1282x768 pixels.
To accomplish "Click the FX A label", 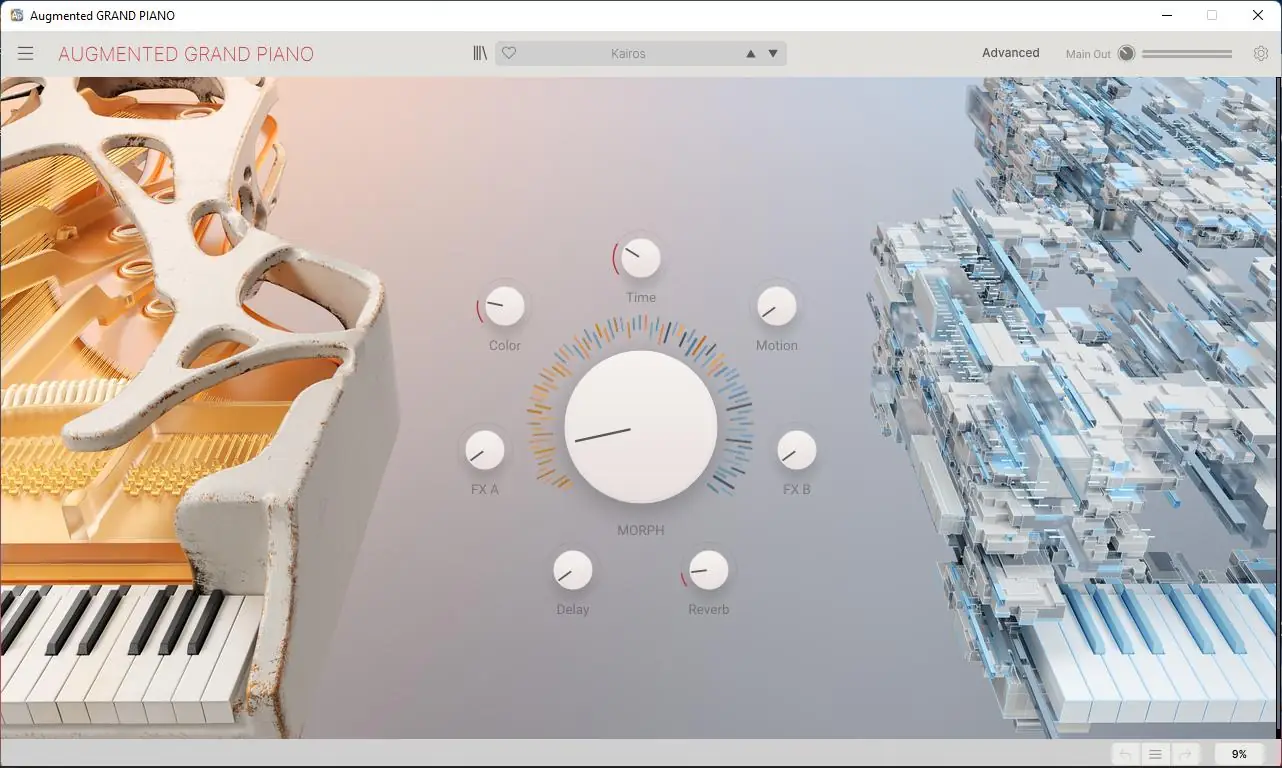I will click(485, 489).
